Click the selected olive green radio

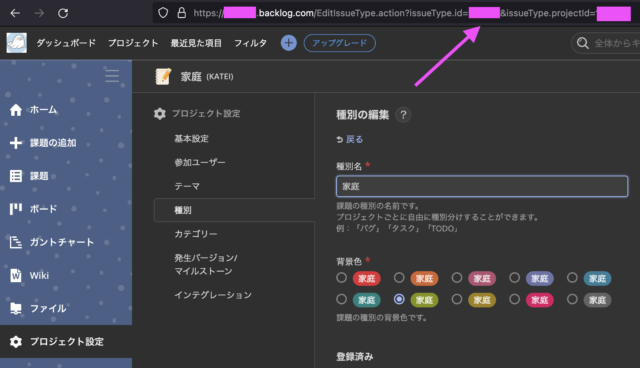399,299
